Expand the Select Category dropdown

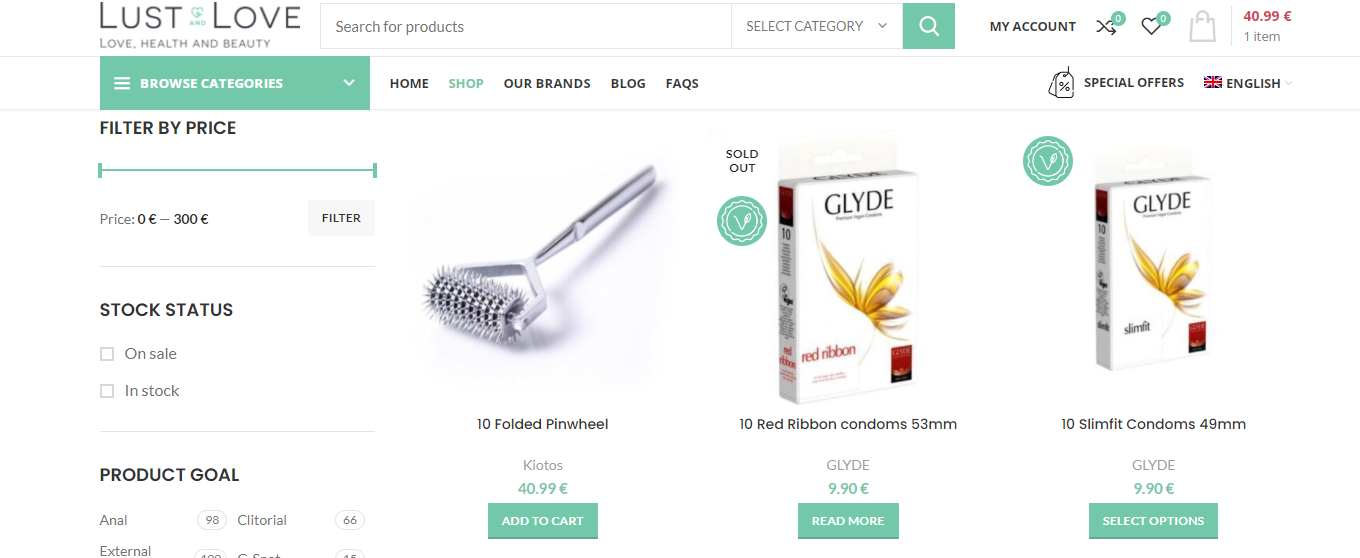tap(817, 26)
